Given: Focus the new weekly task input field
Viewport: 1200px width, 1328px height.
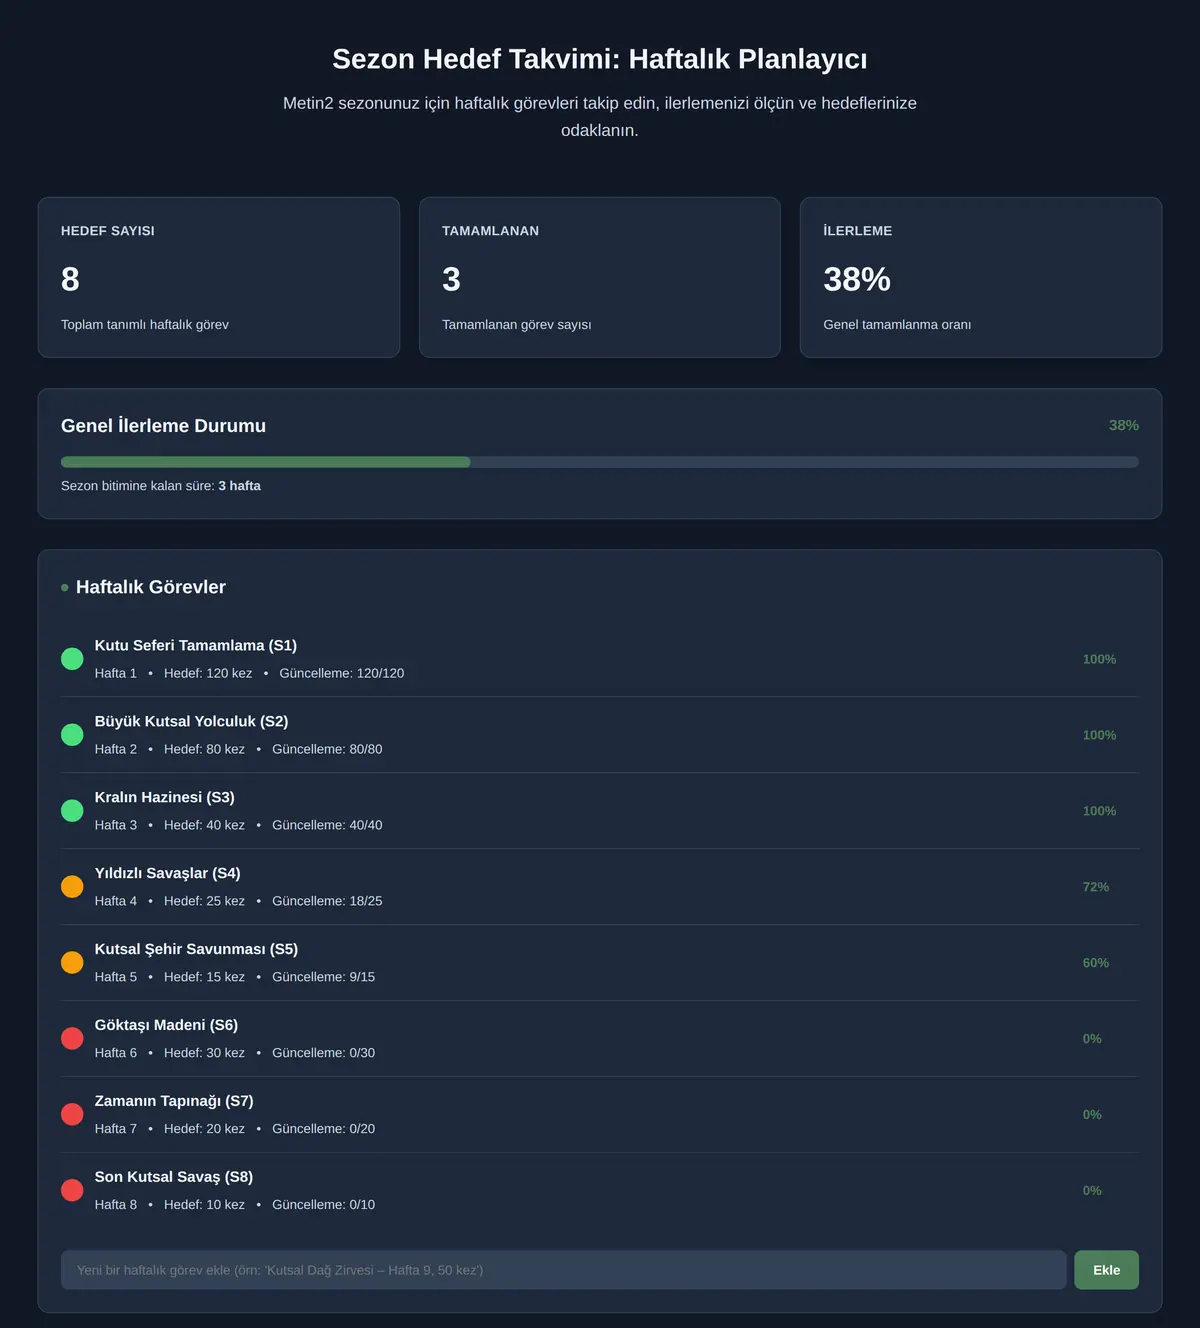Looking at the screenshot, I should (x=563, y=1270).
